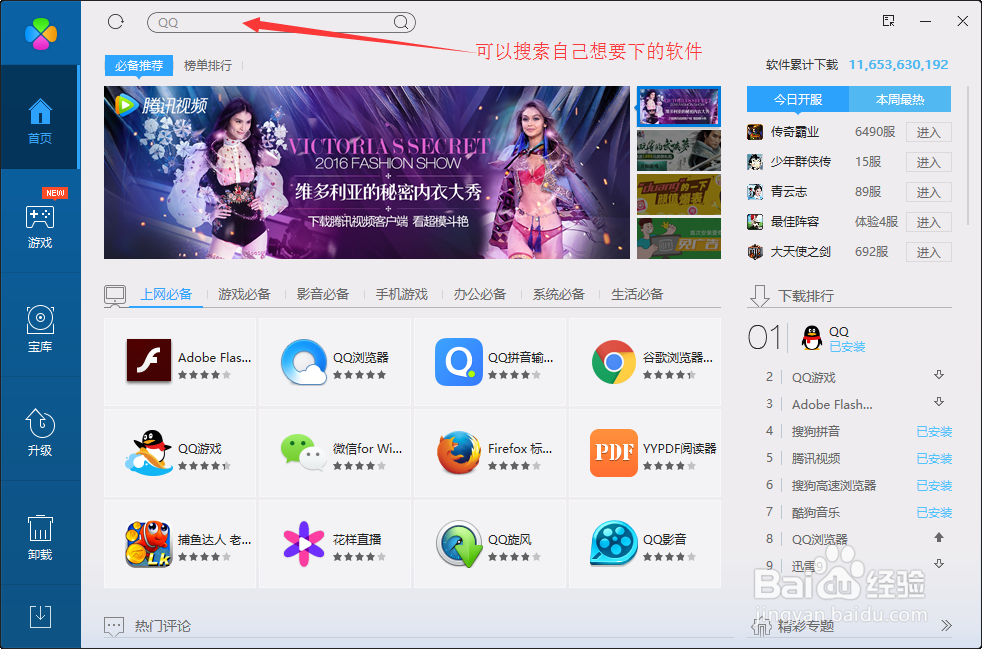Viewport: 982px width, 649px height.
Task: Click the Victoria's Secret main banner
Action: [x=367, y=172]
